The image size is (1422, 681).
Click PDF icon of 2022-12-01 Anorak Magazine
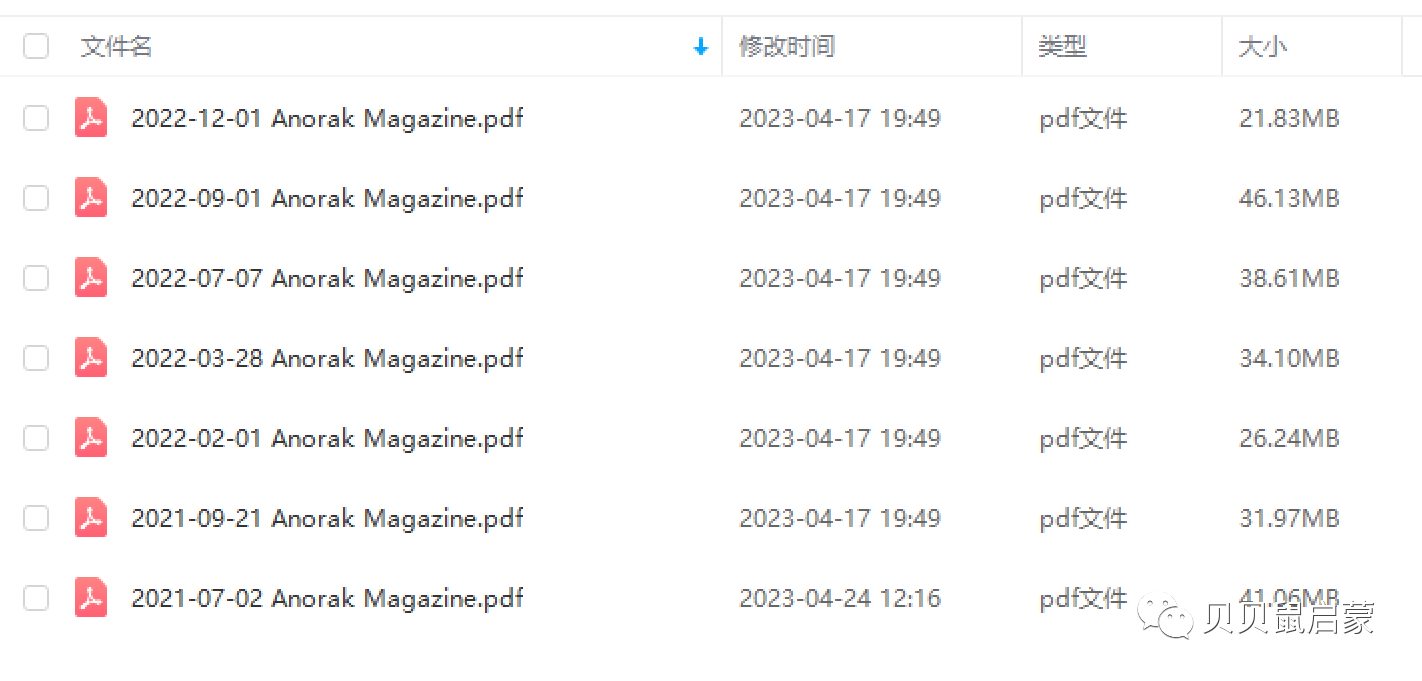91,118
